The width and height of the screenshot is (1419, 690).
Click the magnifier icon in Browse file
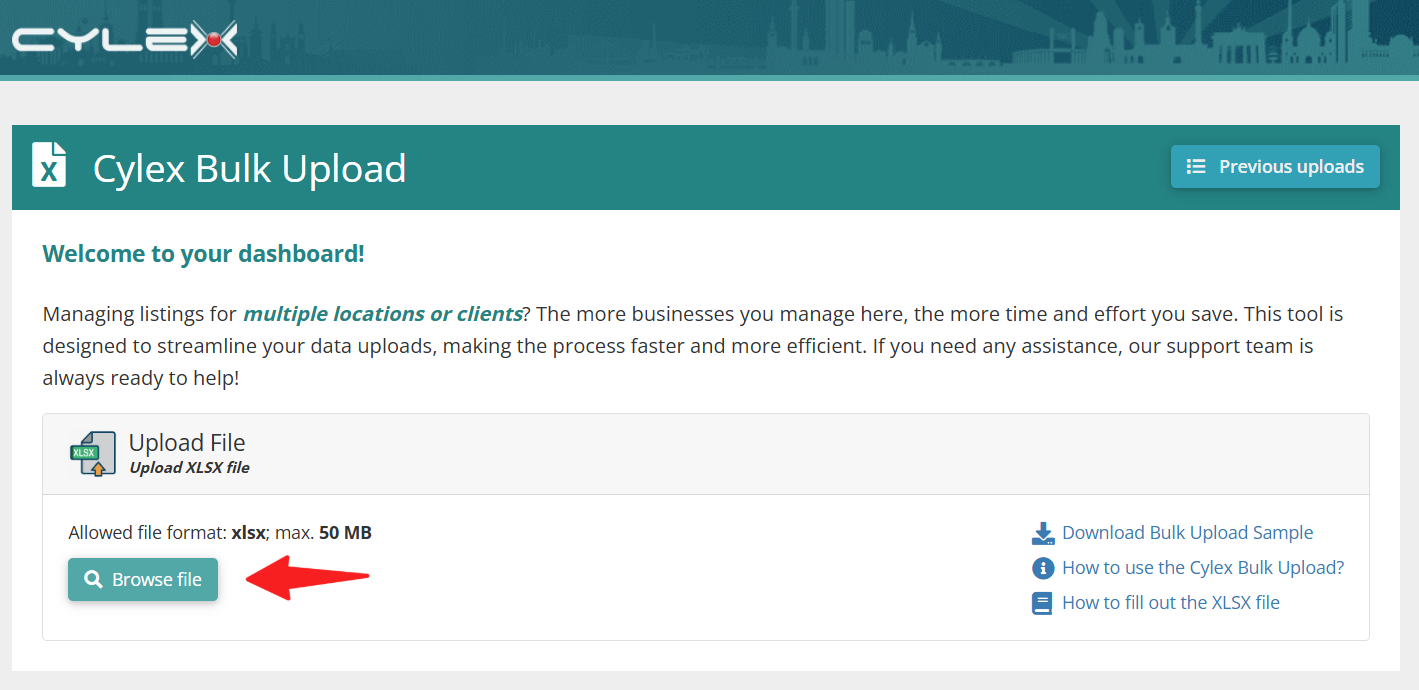coord(93,580)
